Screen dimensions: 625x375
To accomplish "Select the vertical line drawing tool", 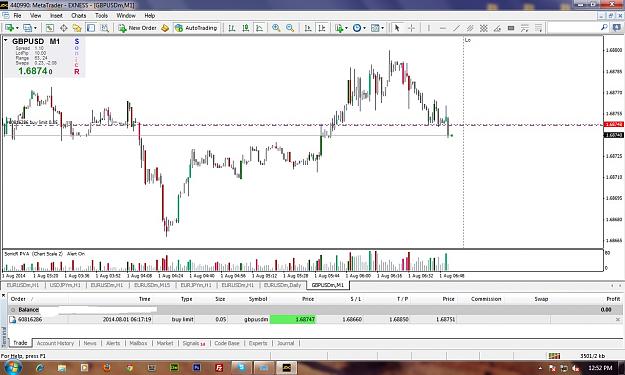I will coord(429,28).
